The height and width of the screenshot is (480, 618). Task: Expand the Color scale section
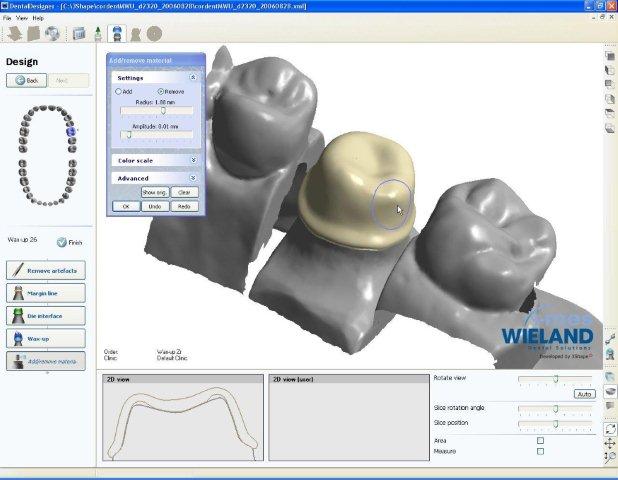coord(193,160)
